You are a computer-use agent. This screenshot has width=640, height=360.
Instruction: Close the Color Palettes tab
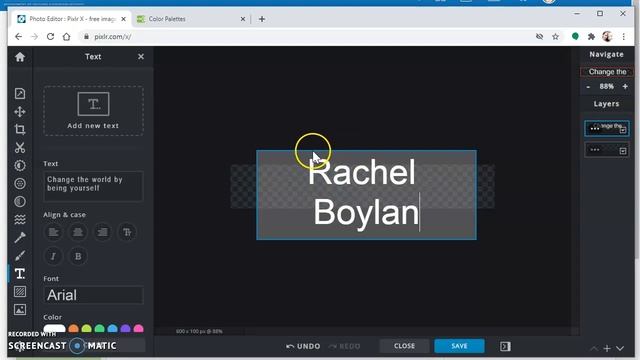(x=243, y=19)
